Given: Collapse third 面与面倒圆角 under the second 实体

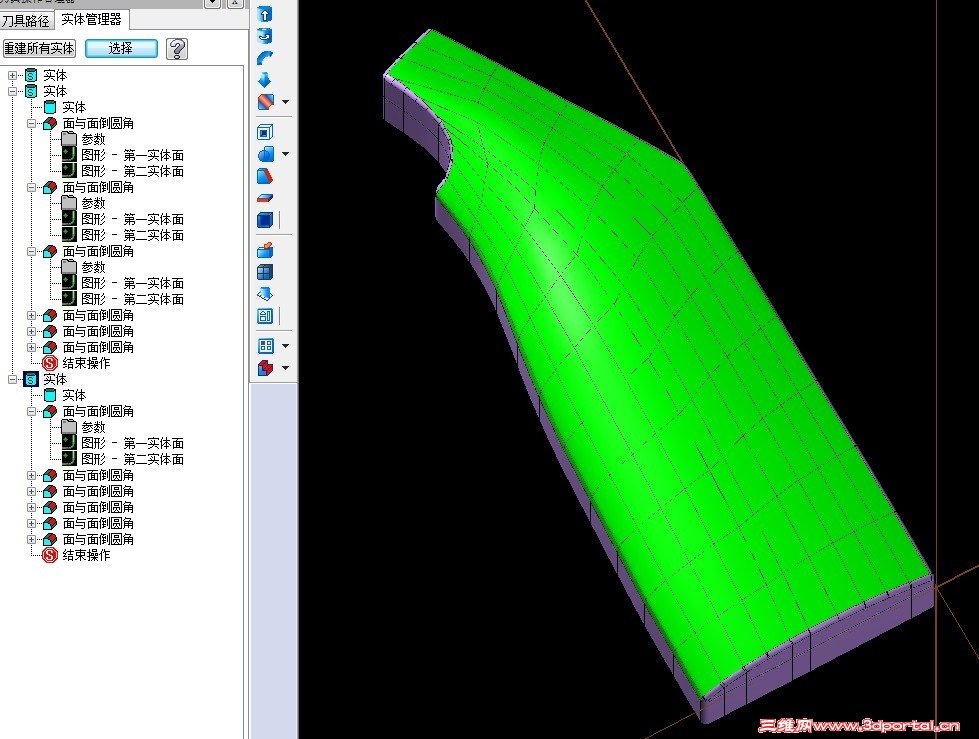Looking at the screenshot, I should point(32,252).
